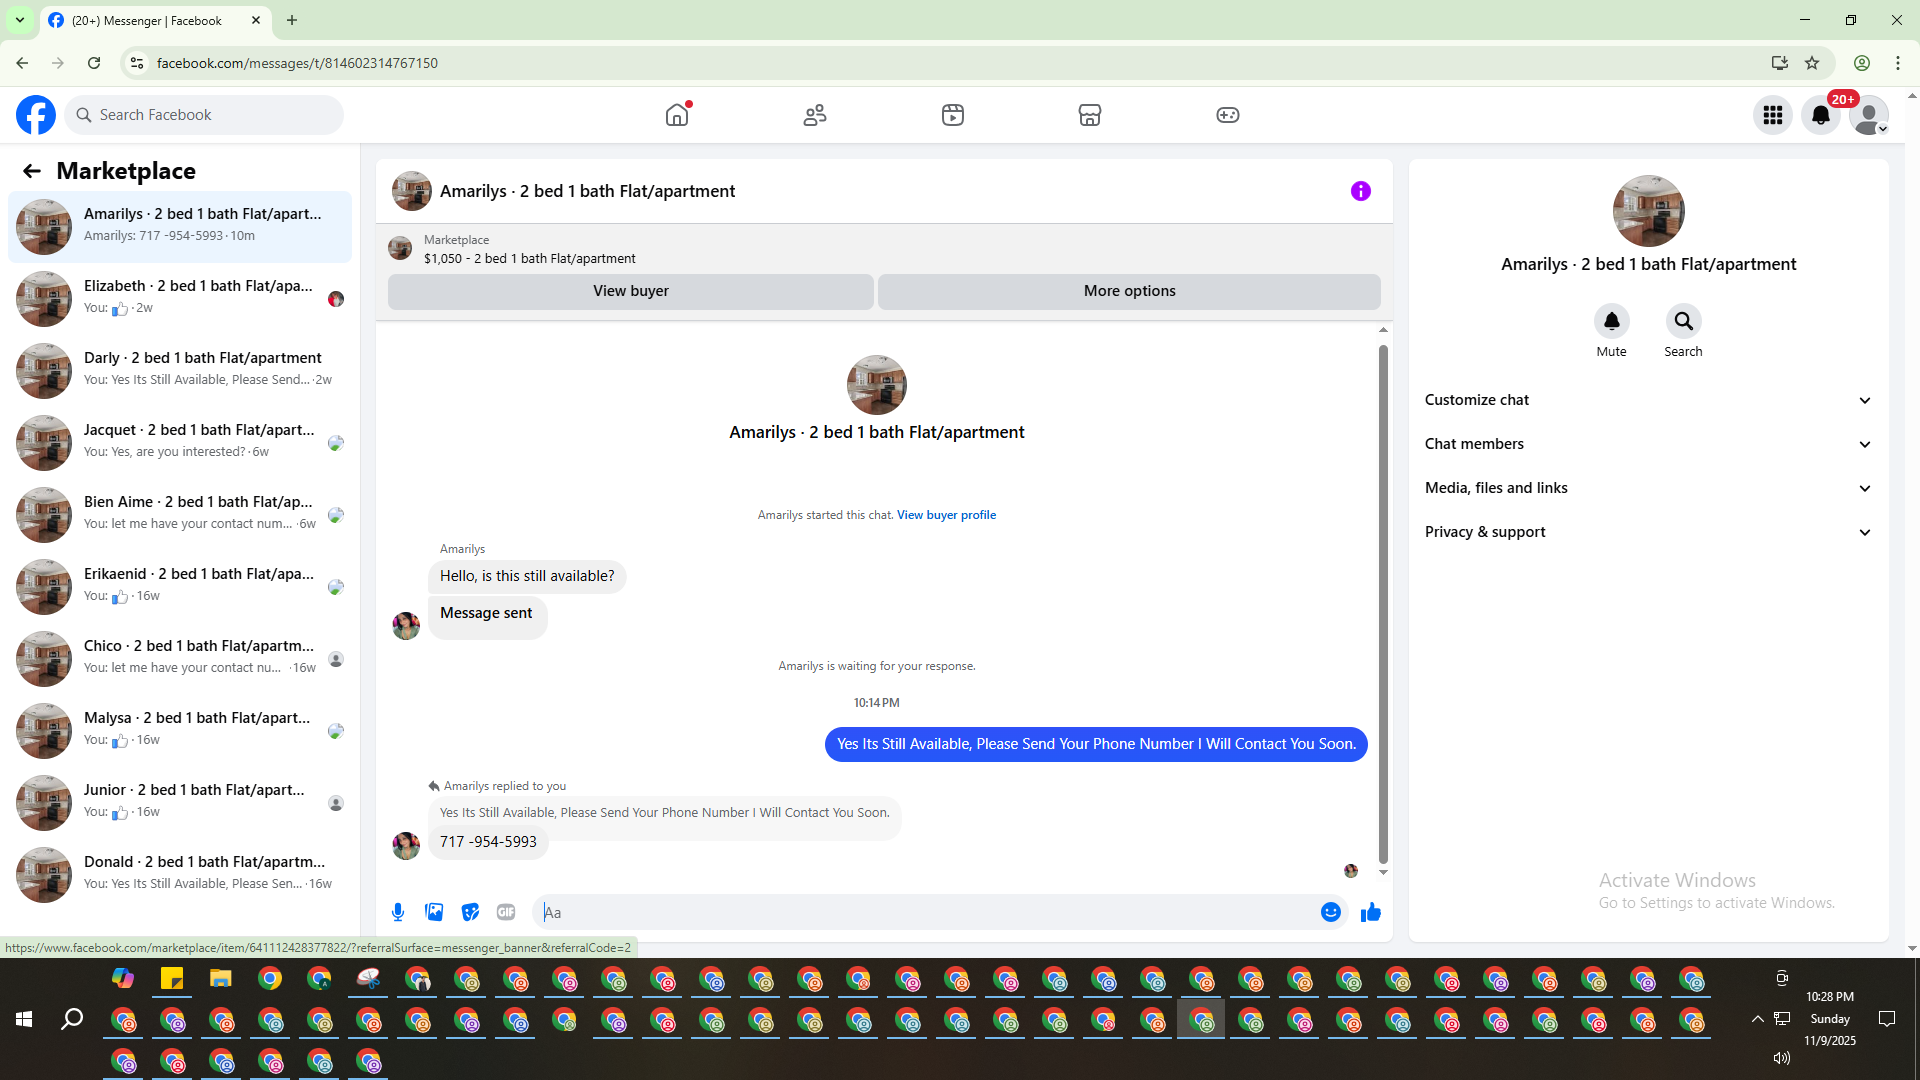
Task: Click the chat header avatar thumbnail
Action: pyautogui.click(x=412, y=191)
